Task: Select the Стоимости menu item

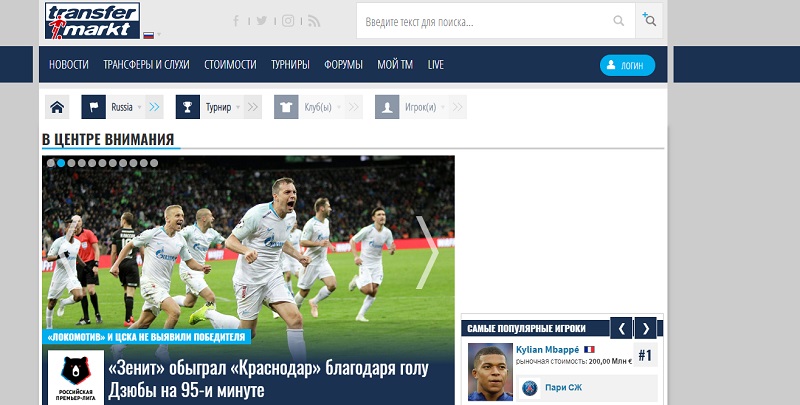Action: [230, 65]
